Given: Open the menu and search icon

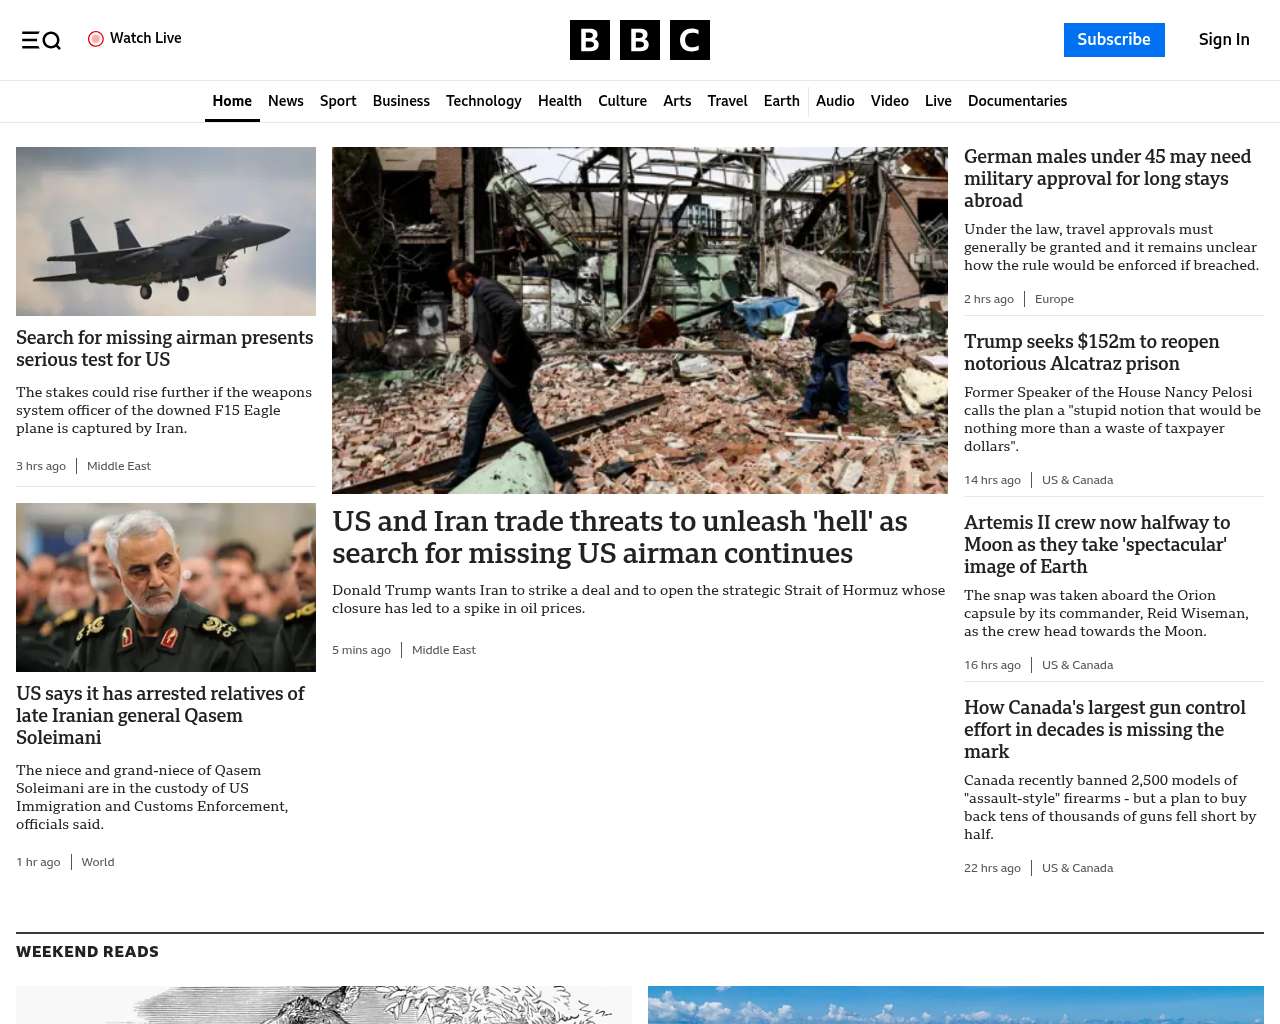Looking at the screenshot, I should pyautogui.click(x=41, y=40).
